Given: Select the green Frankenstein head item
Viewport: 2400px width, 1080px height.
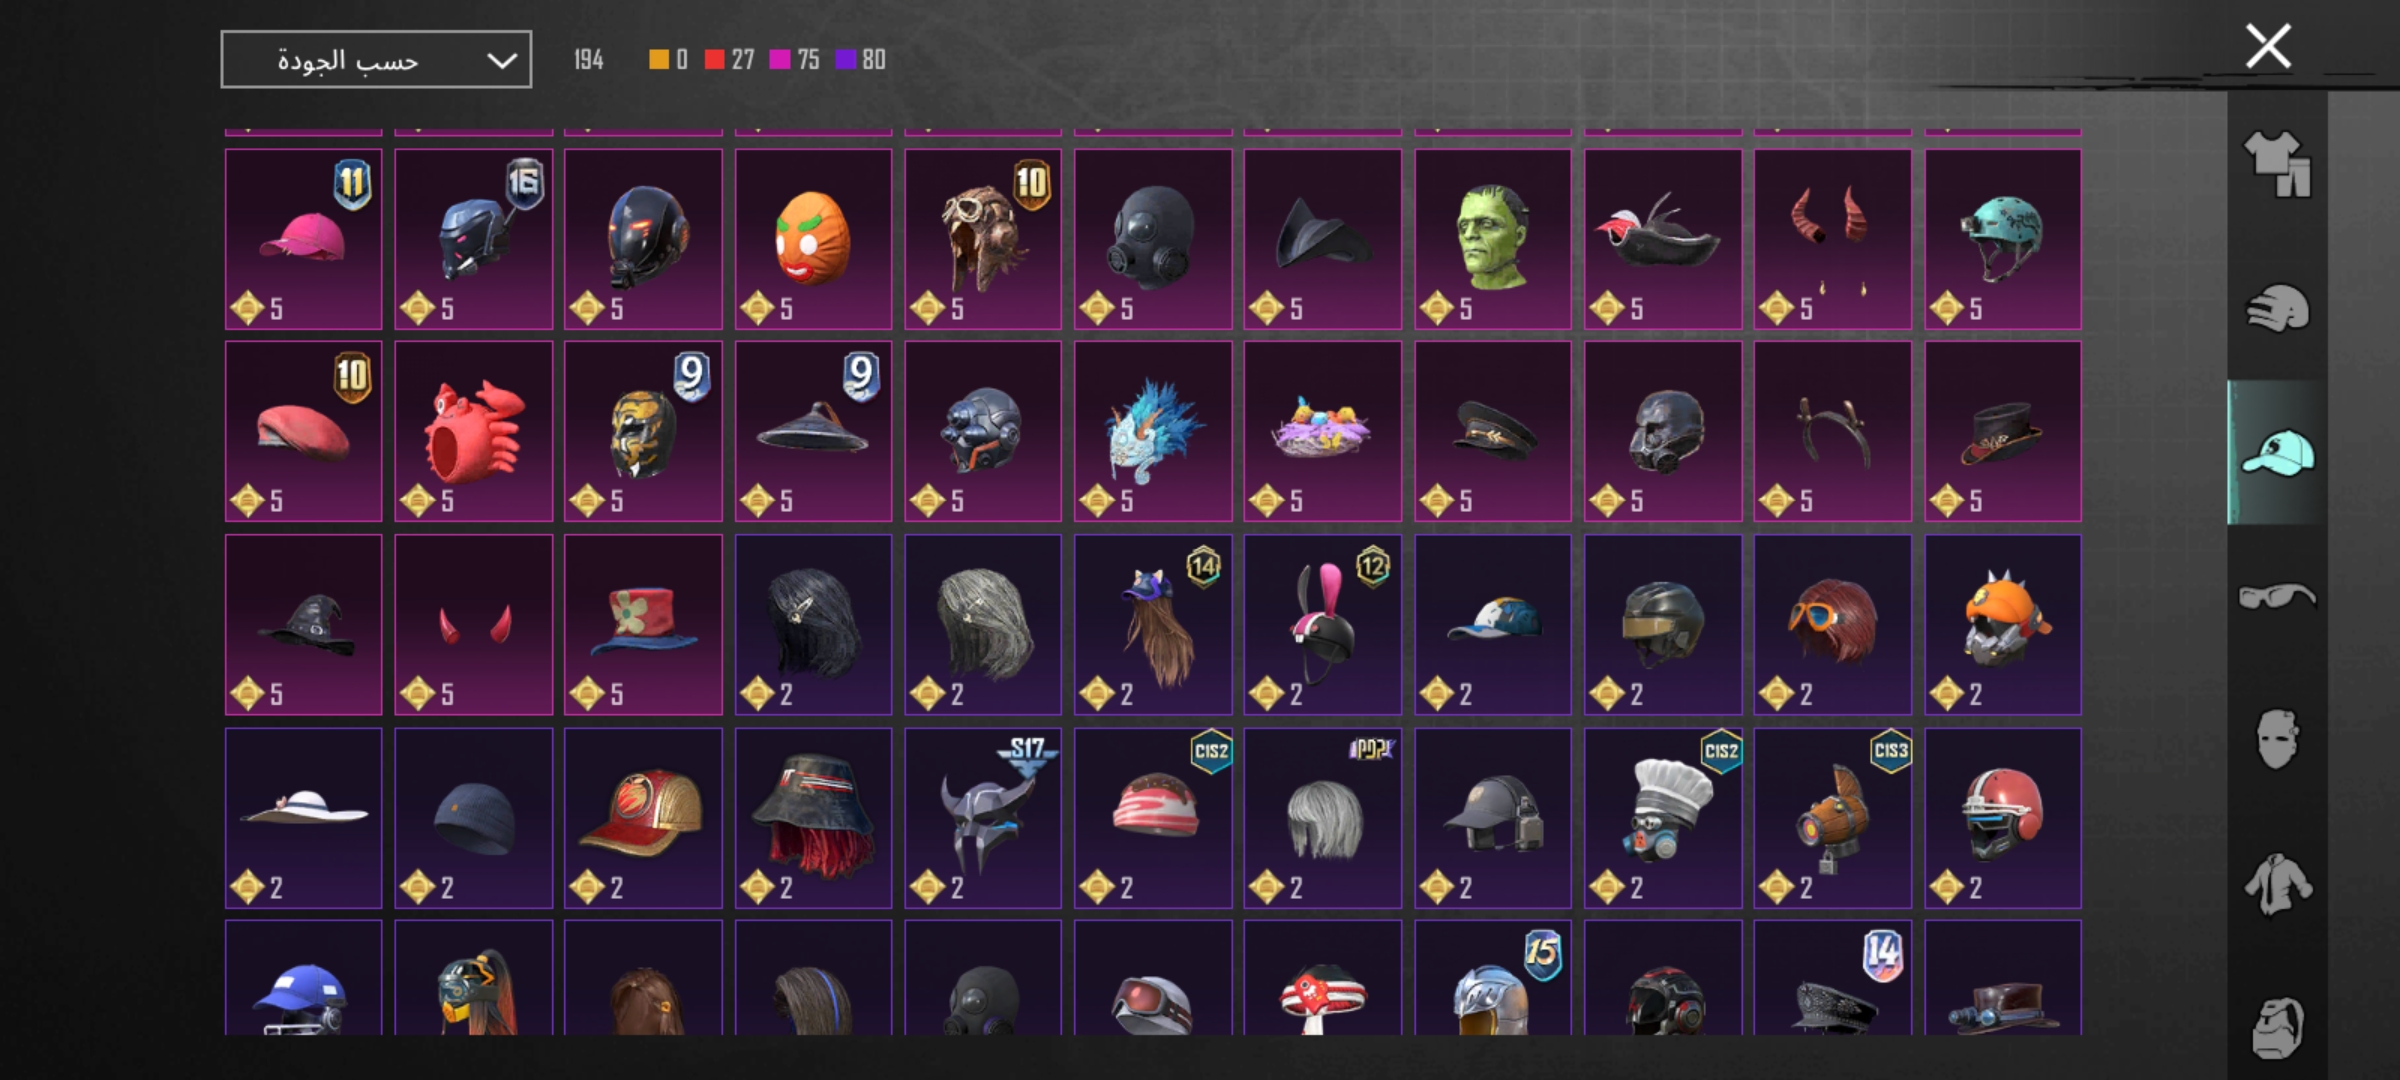Looking at the screenshot, I should (1493, 239).
